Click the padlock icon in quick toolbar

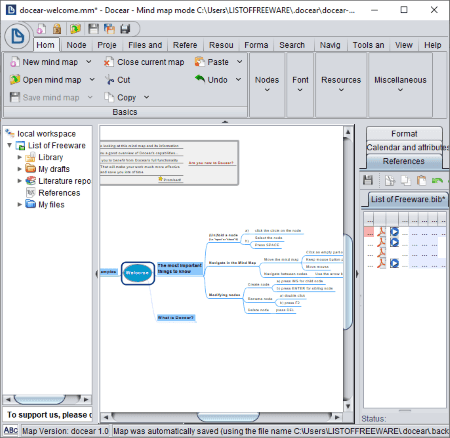pos(57,29)
